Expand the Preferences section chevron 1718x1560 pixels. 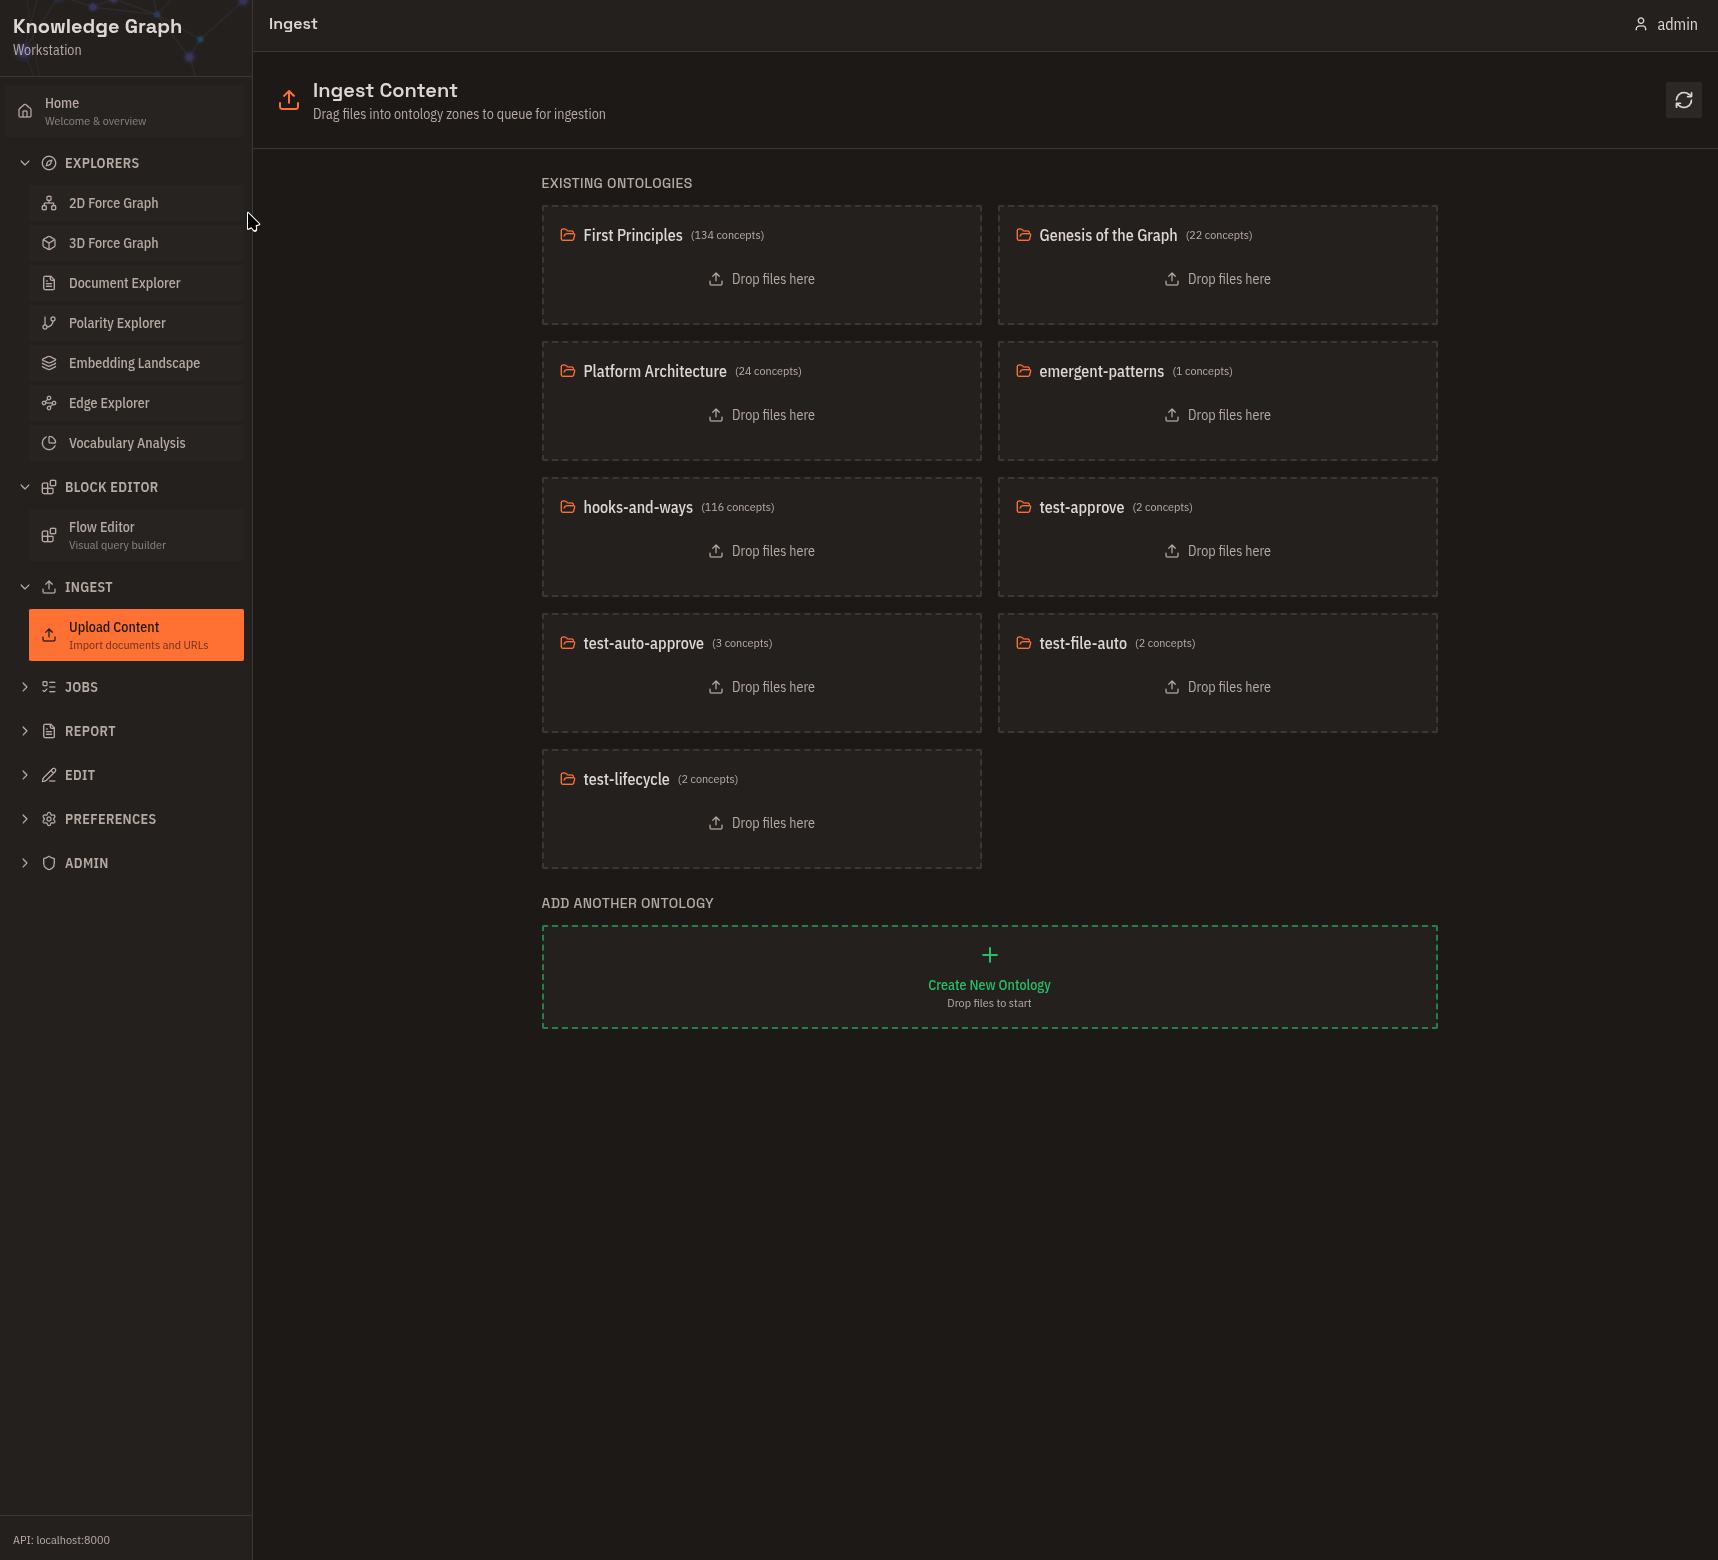tap(25, 819)
